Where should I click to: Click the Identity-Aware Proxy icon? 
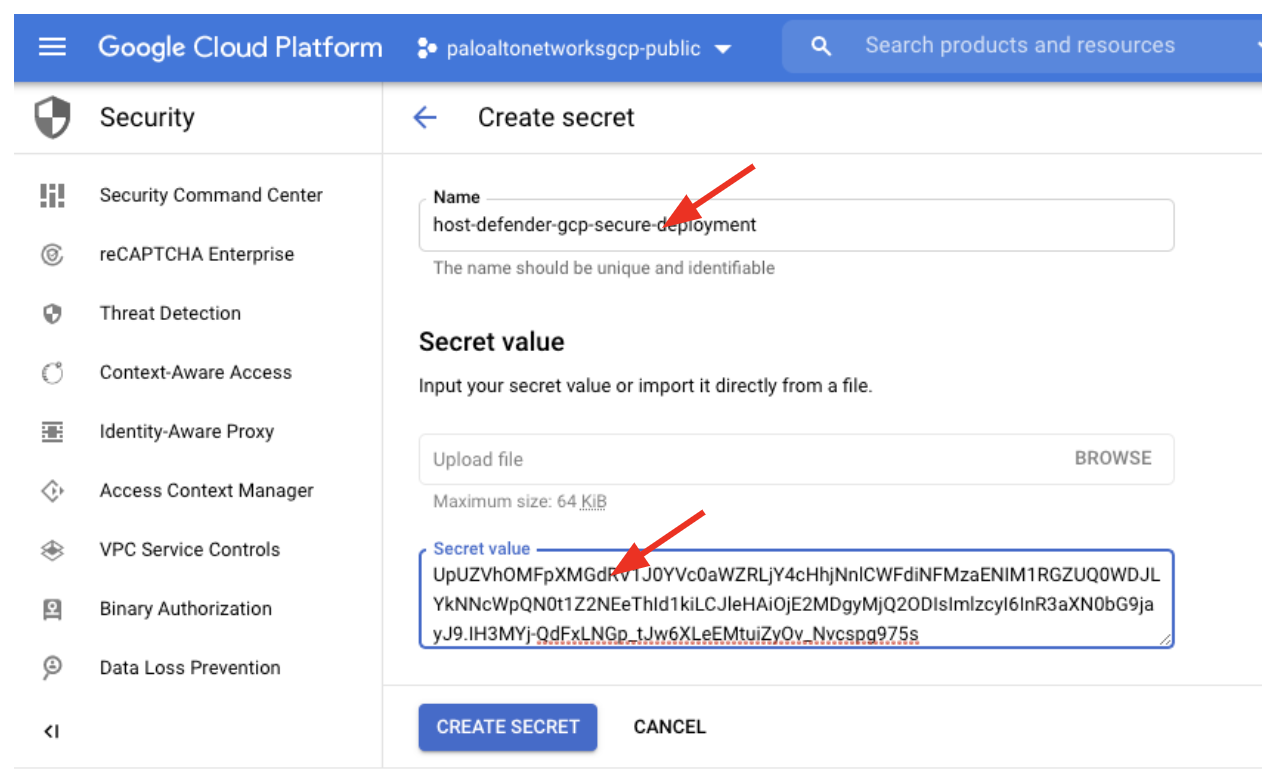(52, 432)
